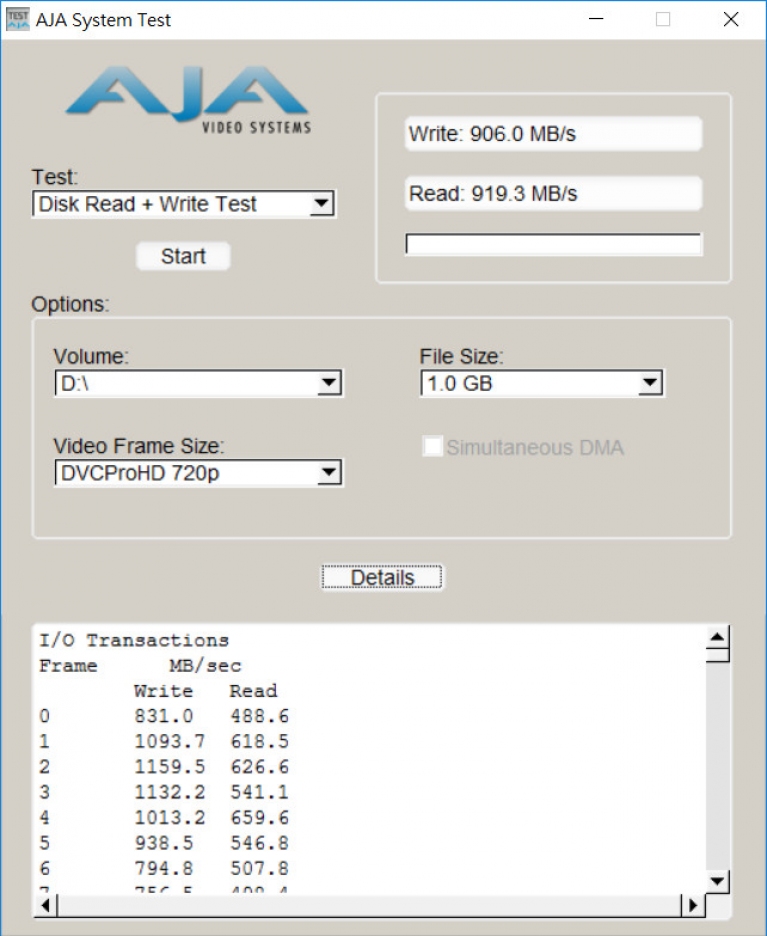Click the Frame column header in details
This screenshot has width=767, height=936.
[68, 666]
